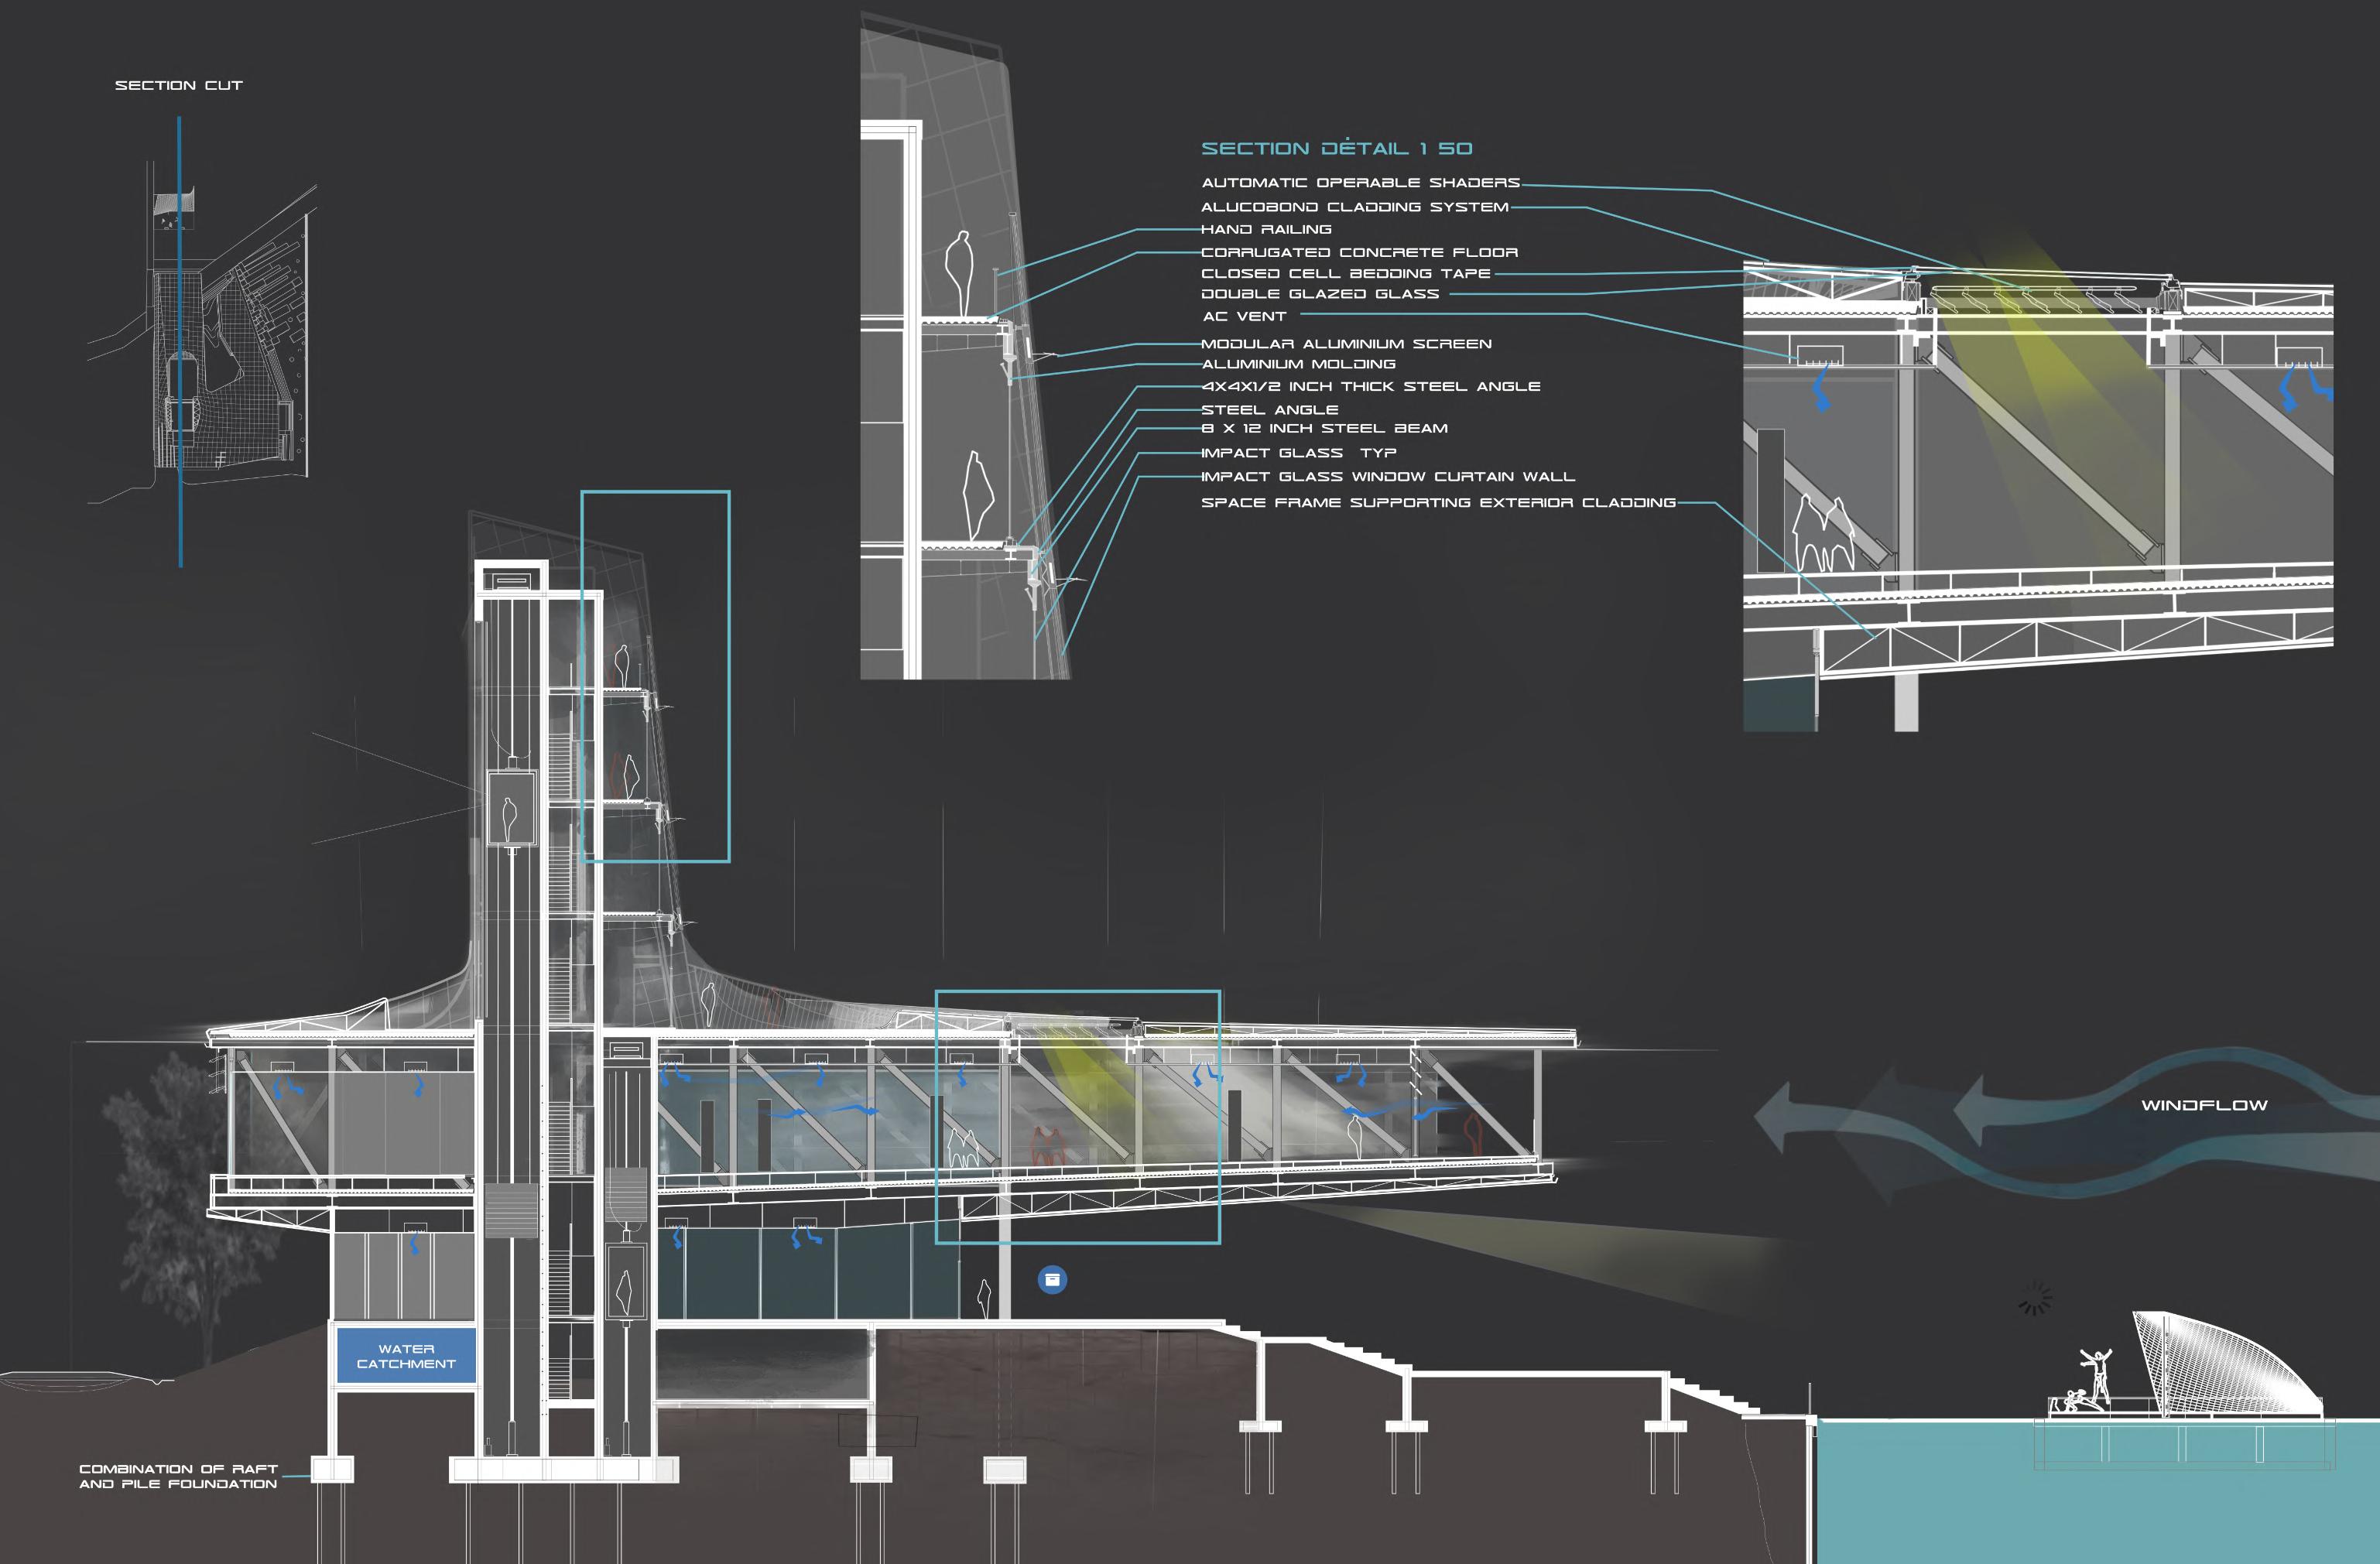Click Combination of Raft and Pile Foundation label
Viewport: 2380px width, 1564px height.
pyautogui.click(x=178, y=1476)
